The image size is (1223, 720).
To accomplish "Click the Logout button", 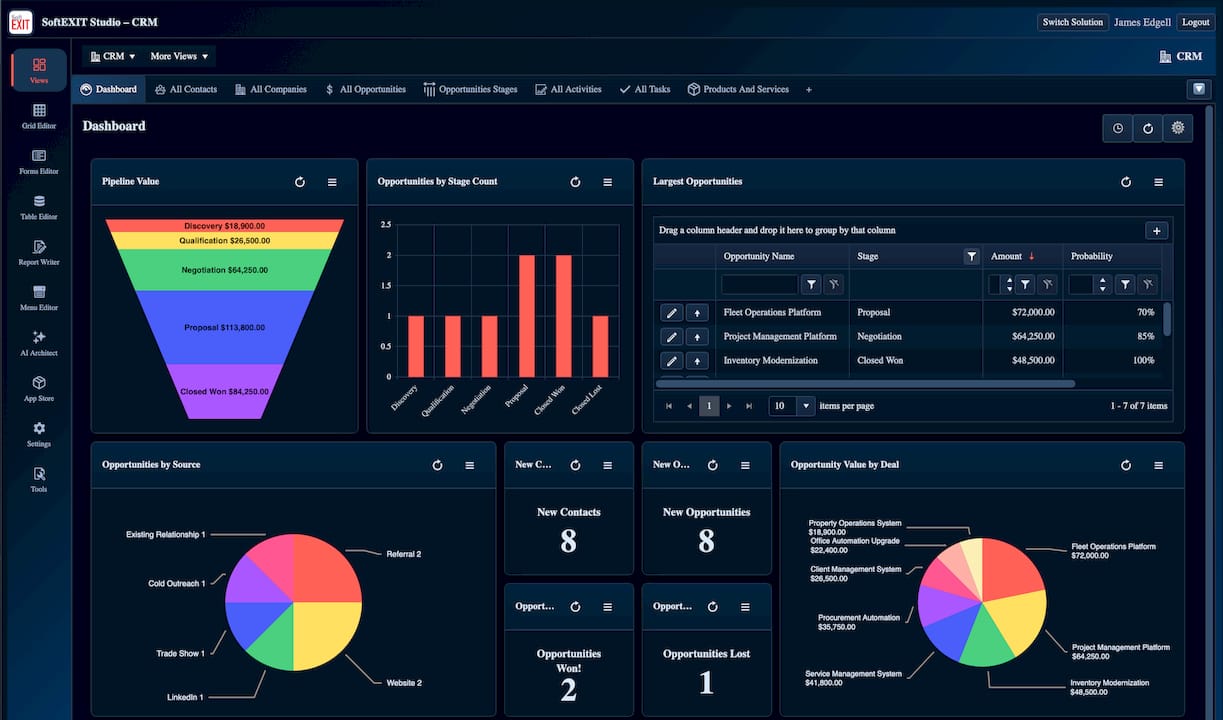I will tap(1195, 22).
